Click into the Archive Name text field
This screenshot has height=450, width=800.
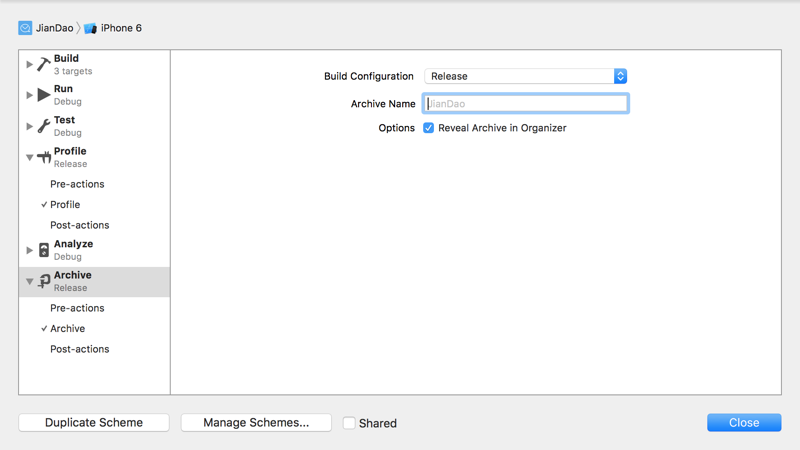tap(526, 104)
